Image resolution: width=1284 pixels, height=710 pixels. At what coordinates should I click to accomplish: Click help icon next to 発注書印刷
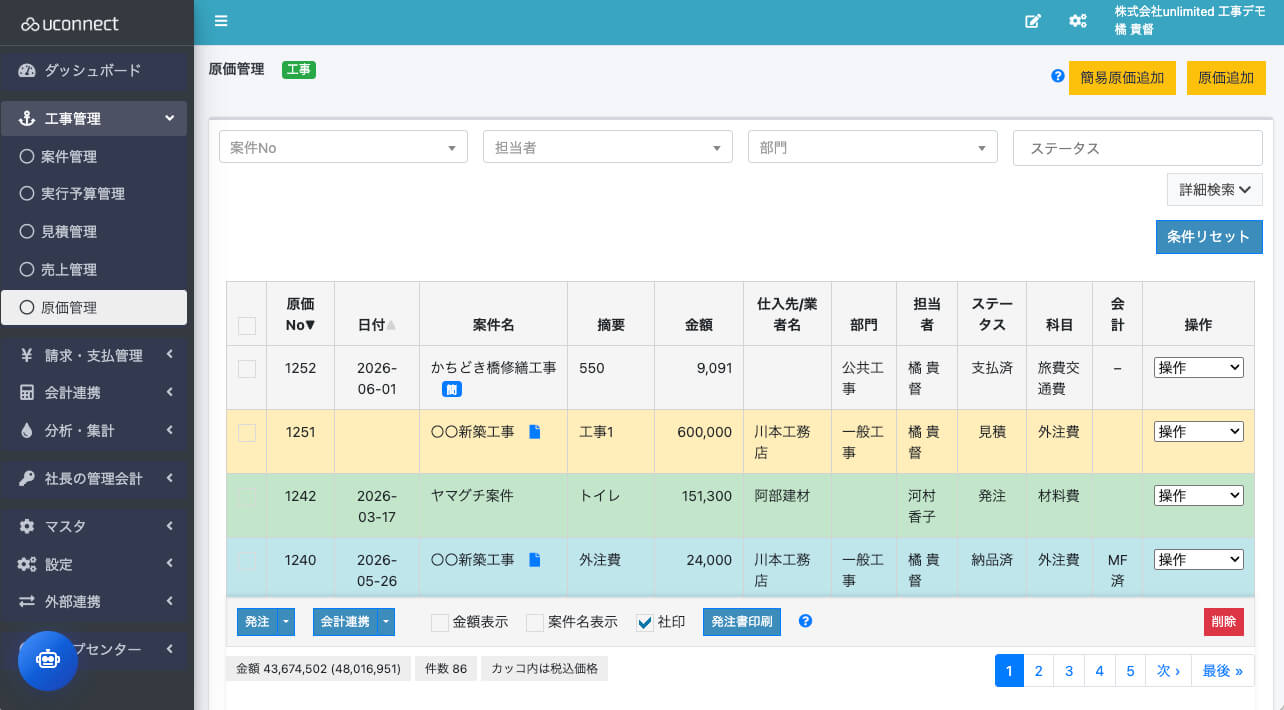tap(805, 621)
